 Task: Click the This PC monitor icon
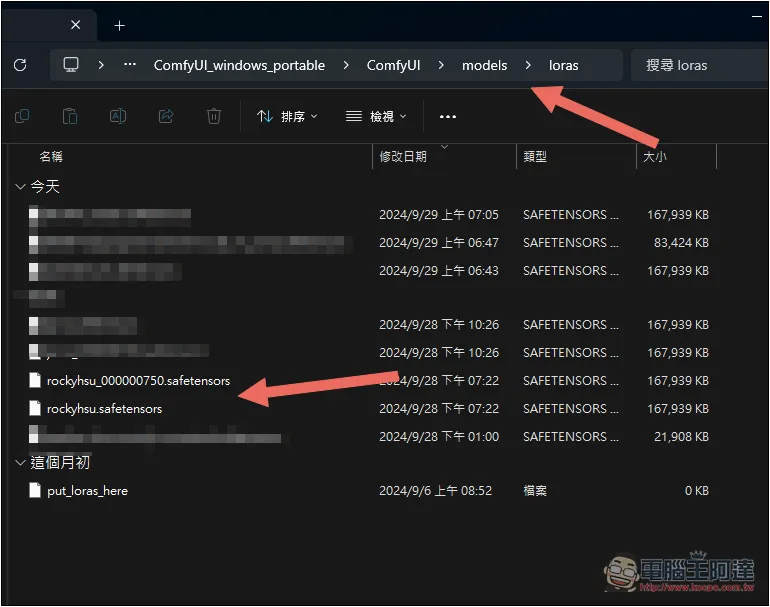[x=71, y=65]
